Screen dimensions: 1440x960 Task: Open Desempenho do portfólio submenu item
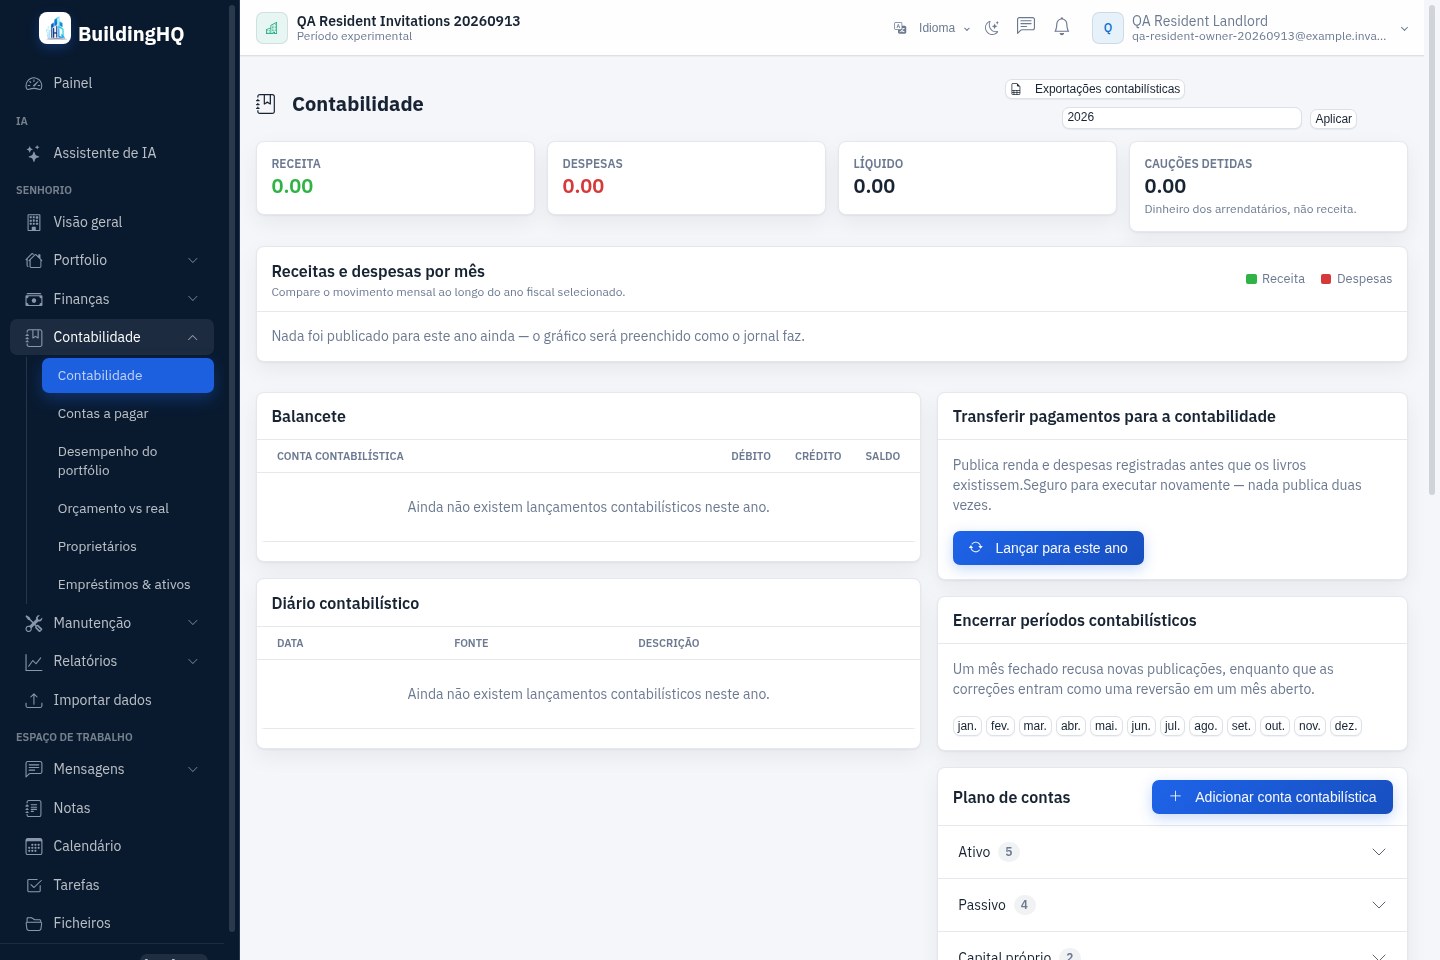128,461
